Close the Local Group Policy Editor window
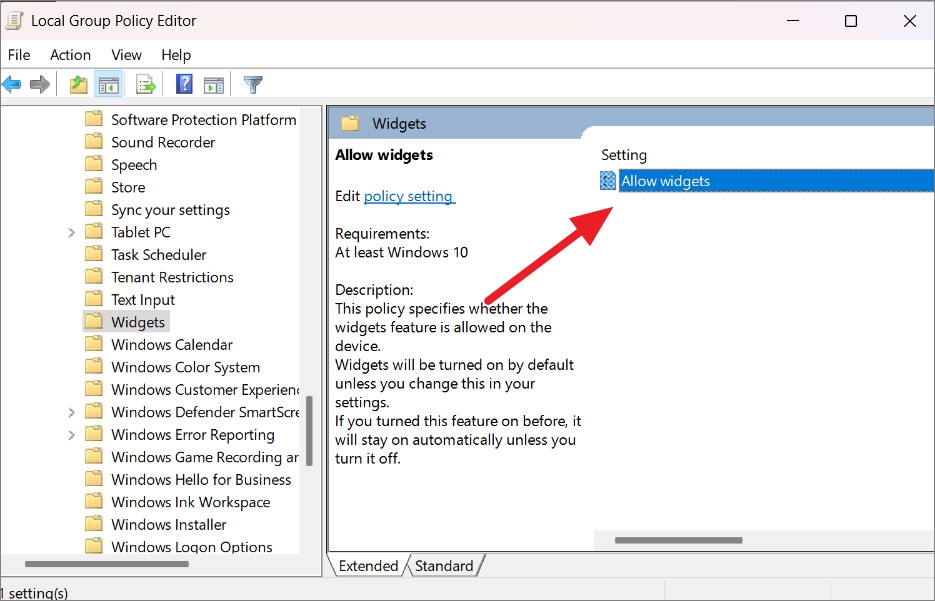This screenshot has height=601, width=935. pyautogui.click(x=909, y=21)
